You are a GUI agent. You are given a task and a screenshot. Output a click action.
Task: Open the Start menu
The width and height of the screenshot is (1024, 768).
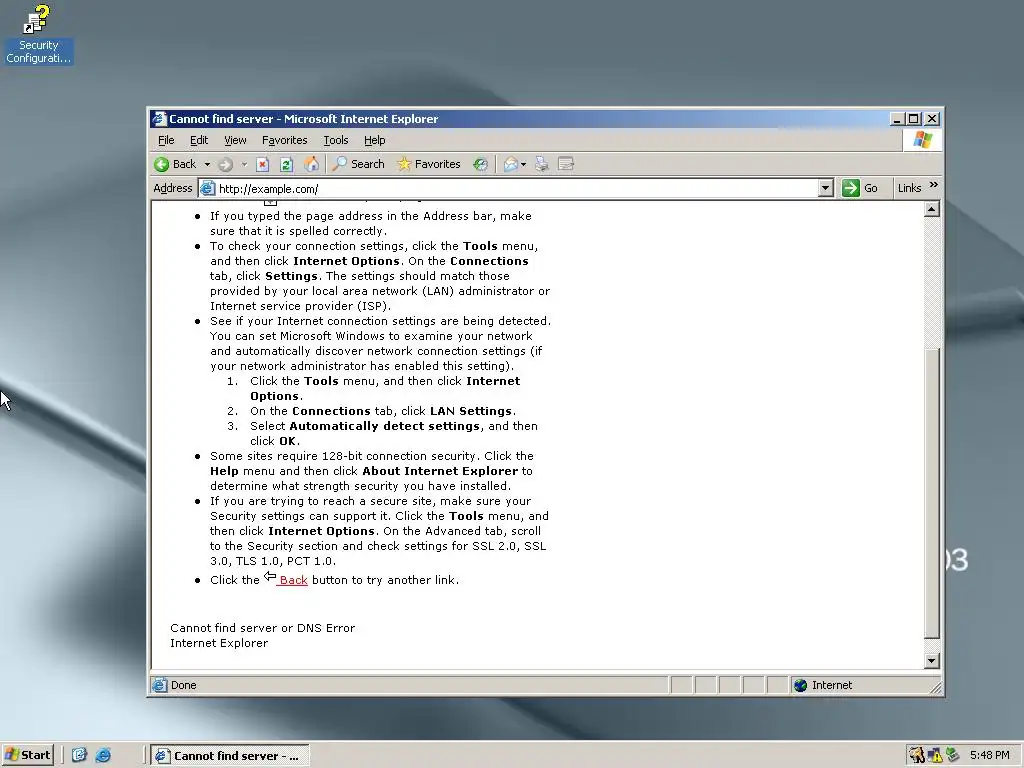(x=27, y=756)
